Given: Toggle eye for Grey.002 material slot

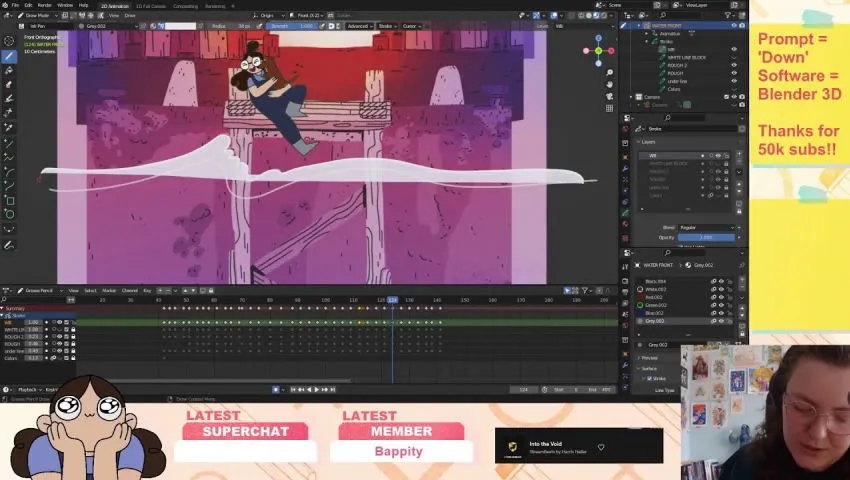Looking at the screenshot, I should click(x=722, y=321).
